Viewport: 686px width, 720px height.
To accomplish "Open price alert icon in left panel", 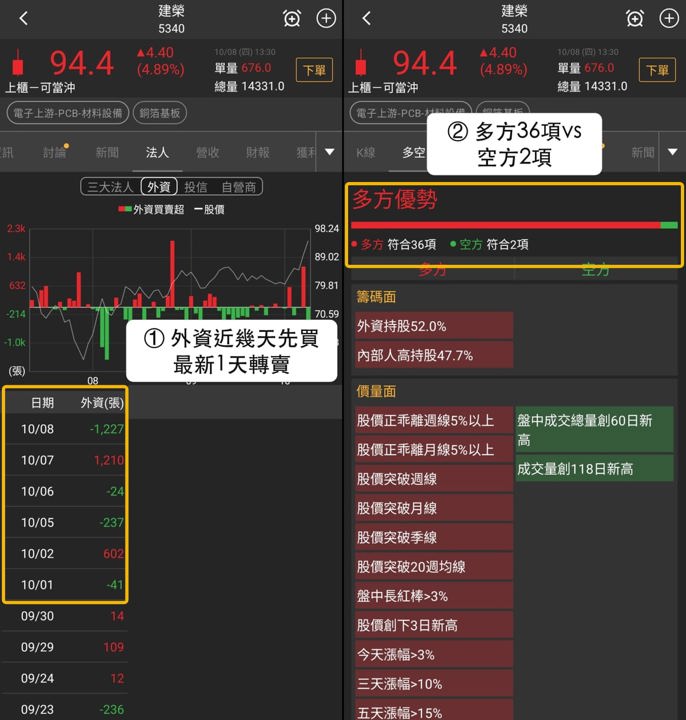I will [292, 18].
